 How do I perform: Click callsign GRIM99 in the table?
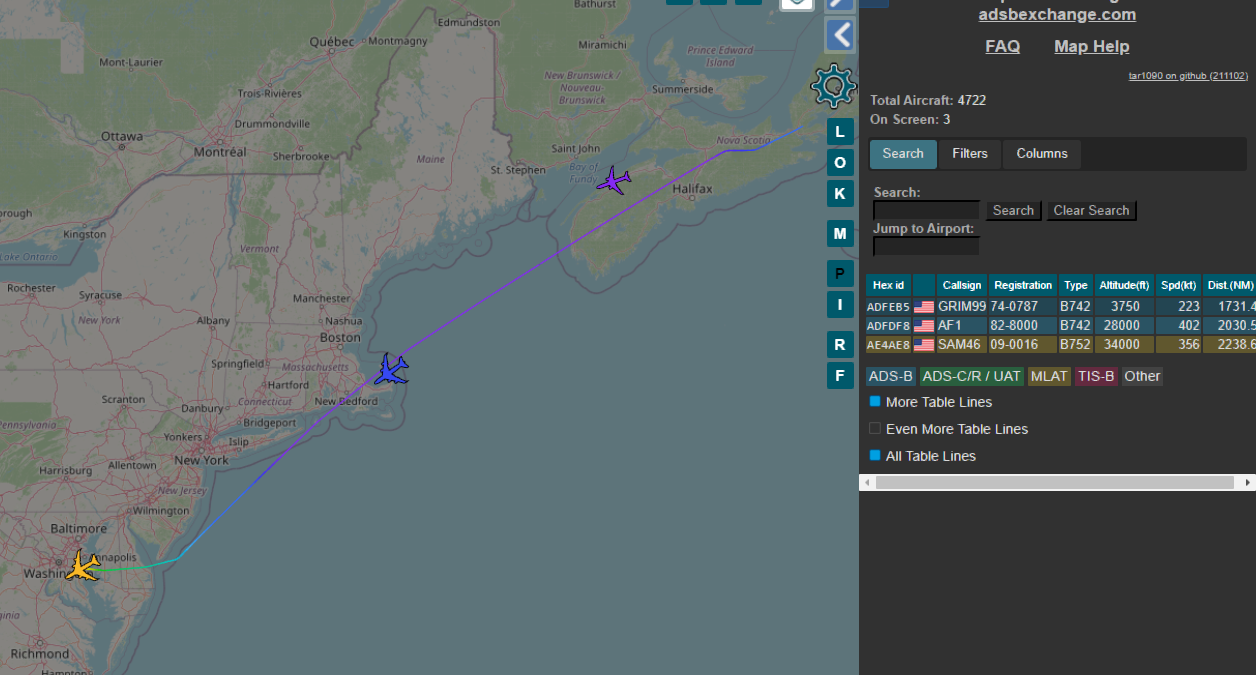coord(962,307)
